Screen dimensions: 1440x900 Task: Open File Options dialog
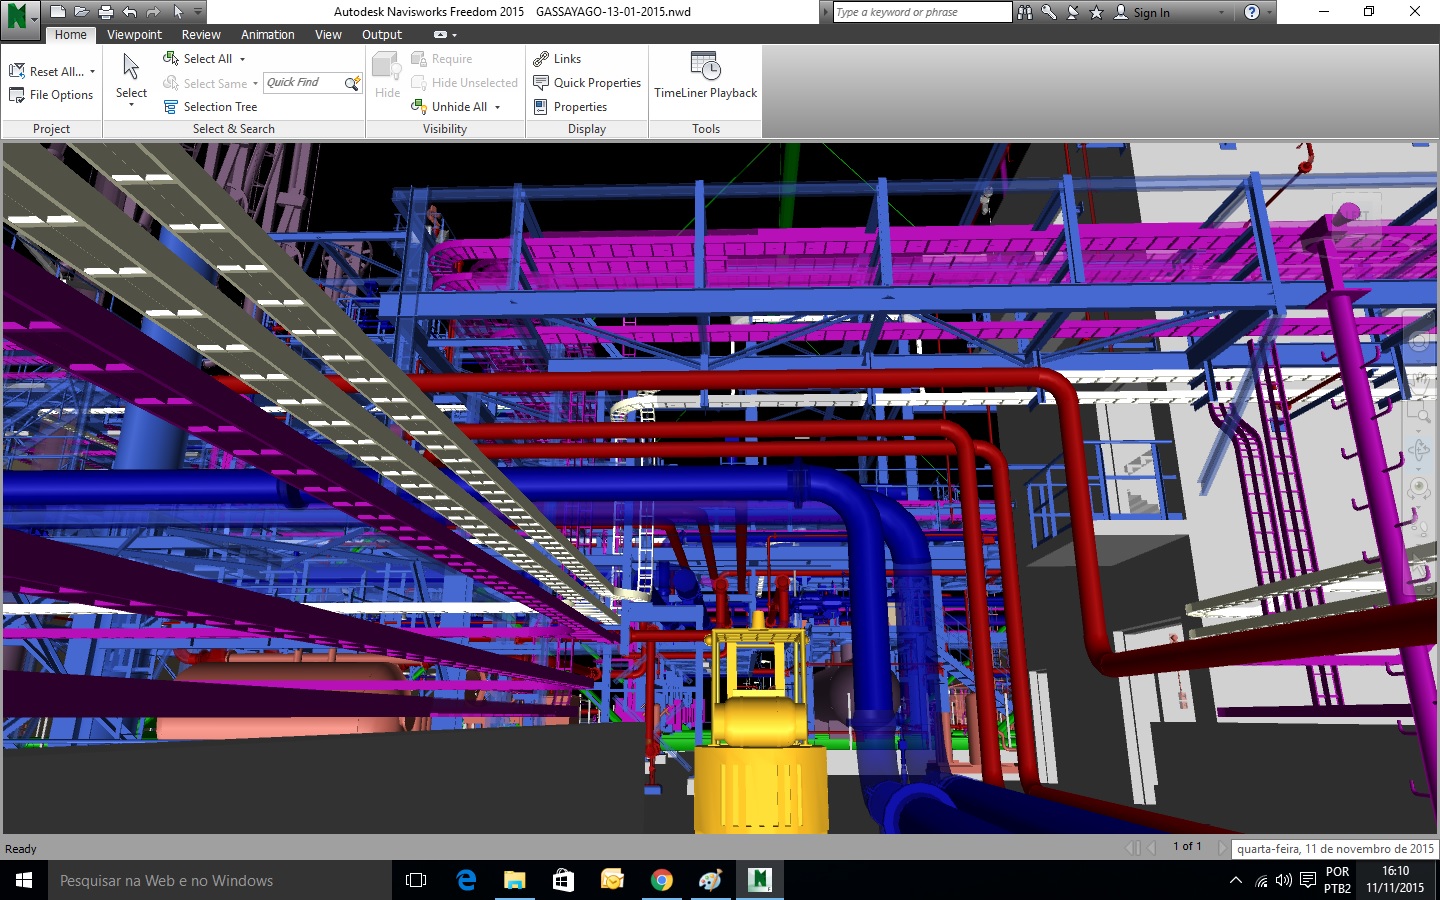[51, 95]
